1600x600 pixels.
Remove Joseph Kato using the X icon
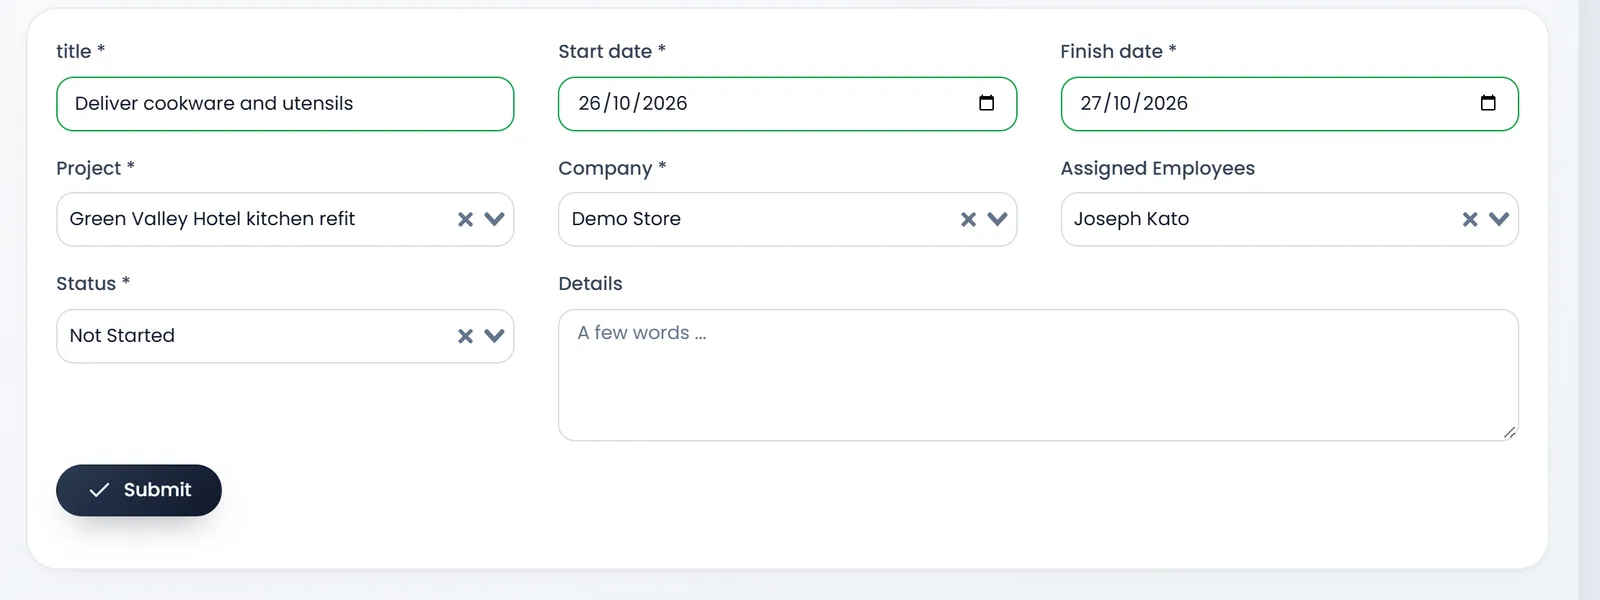tap(1470, 219)
